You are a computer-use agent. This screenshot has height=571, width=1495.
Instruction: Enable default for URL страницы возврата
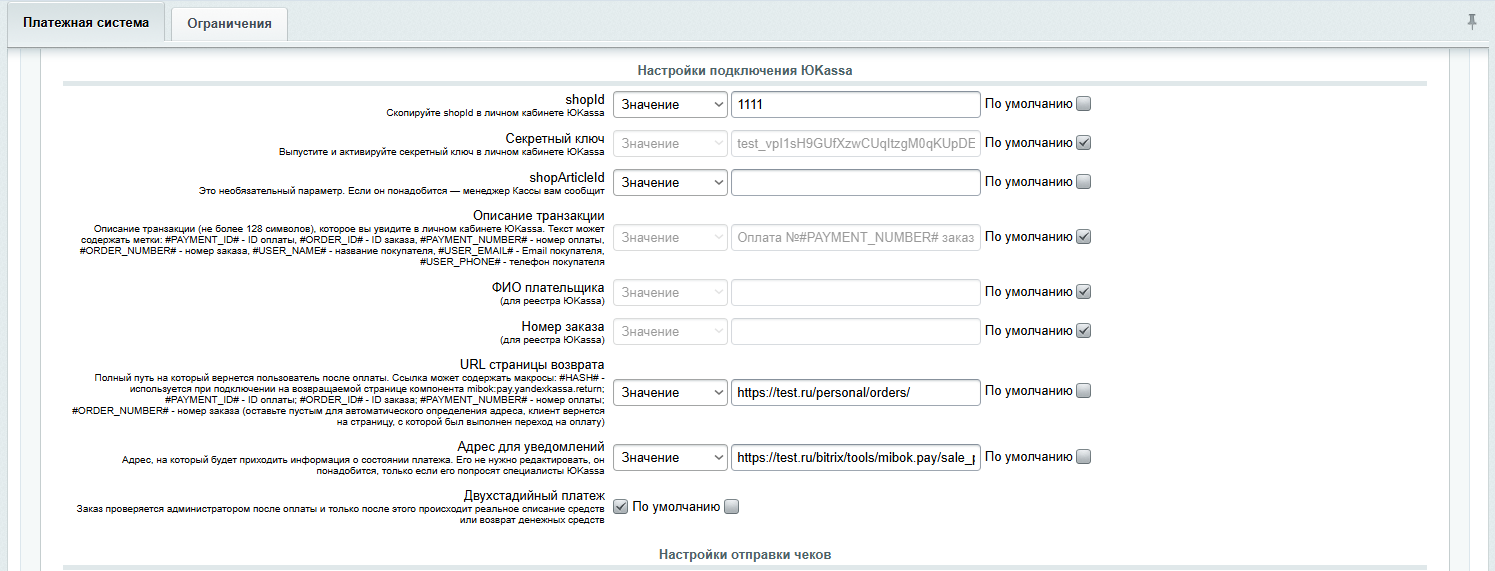pos(1083,391)
